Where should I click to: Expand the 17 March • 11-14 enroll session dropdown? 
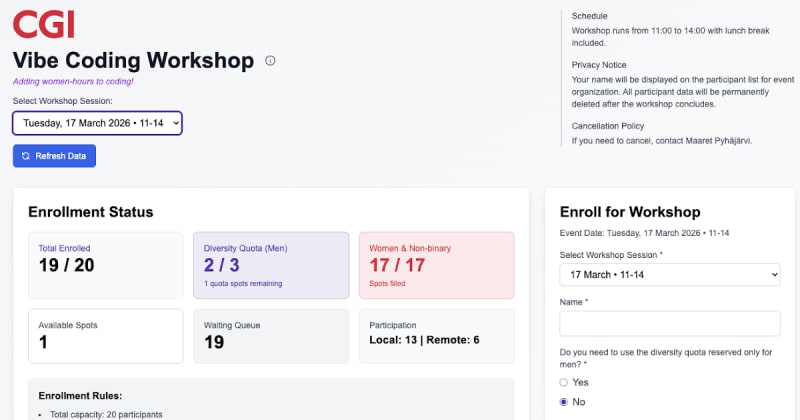(x=669, y=274)
